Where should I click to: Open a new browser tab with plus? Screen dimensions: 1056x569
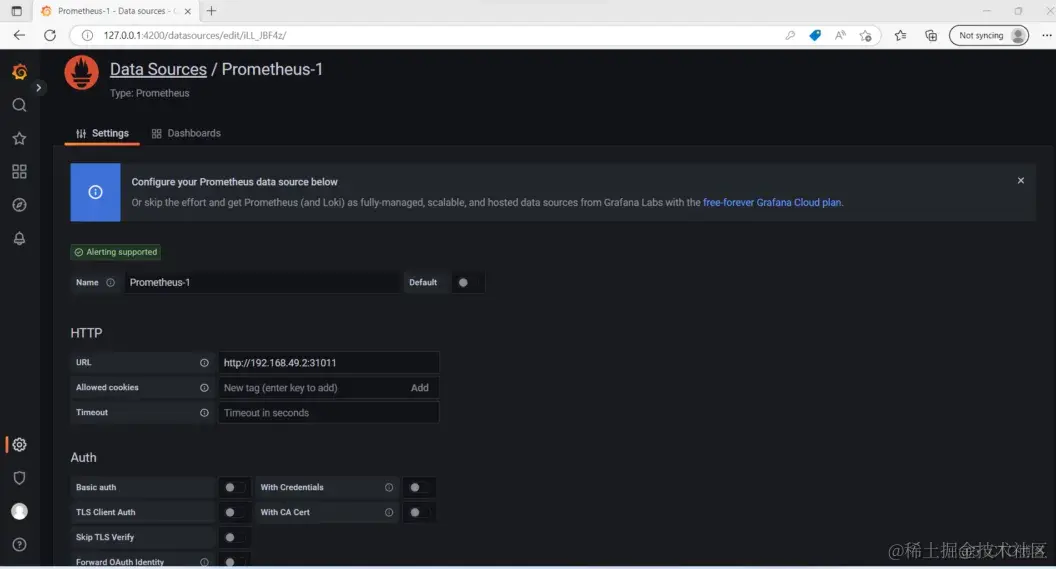tap(211, 11)
